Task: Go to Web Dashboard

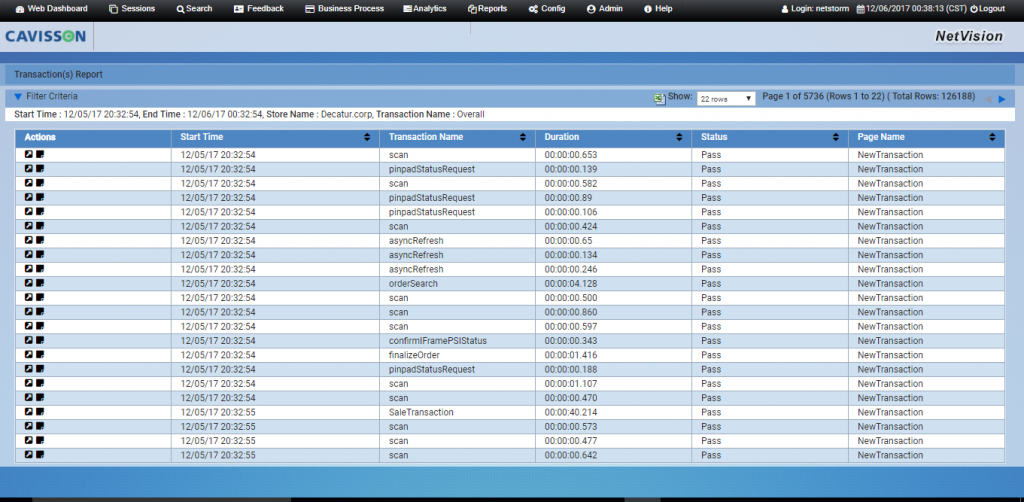Action: pos(51,8)
